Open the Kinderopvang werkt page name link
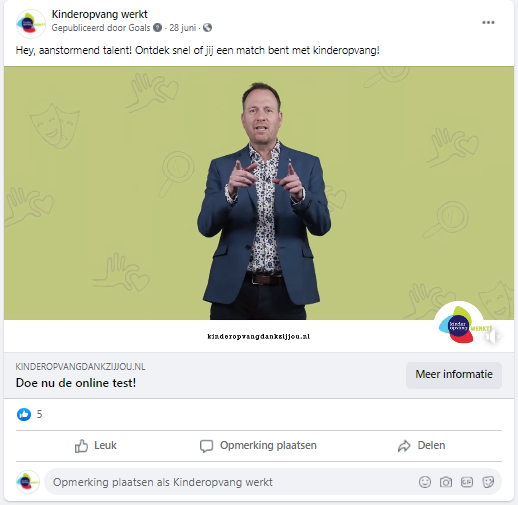This screenshot has width=518, height=505. [x=99, y=14]
